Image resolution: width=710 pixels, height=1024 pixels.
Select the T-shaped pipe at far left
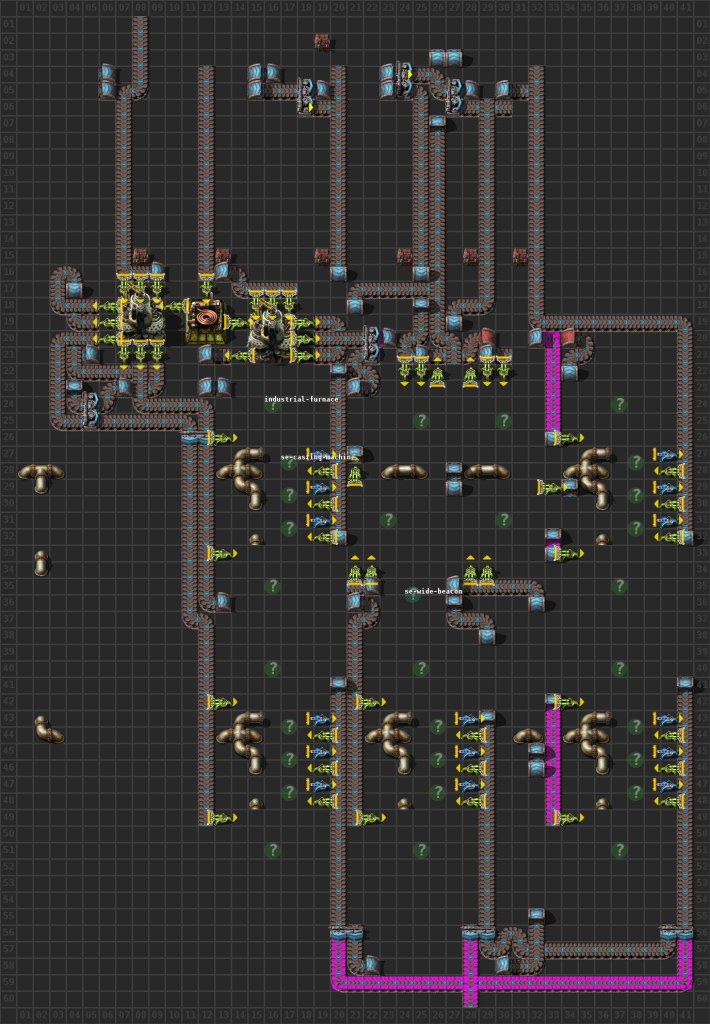[x=40, y=477]
